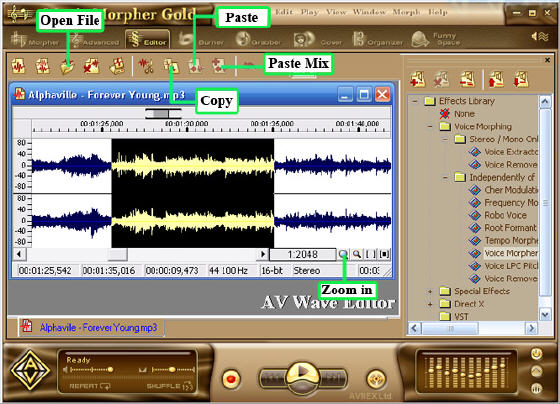Open the Morph menu
Image resolution: width=560 pixels, height=404 pixels.
pos(406,12)
